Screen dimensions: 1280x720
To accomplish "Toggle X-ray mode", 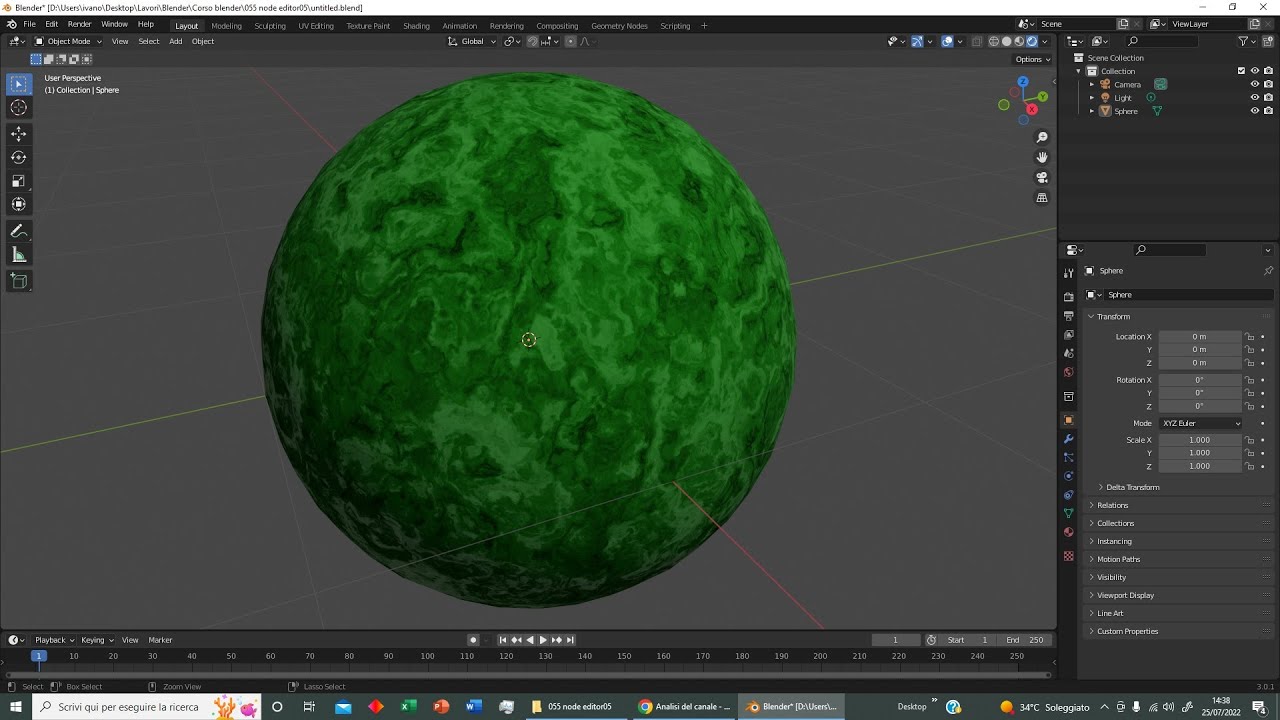I will 977,41.
